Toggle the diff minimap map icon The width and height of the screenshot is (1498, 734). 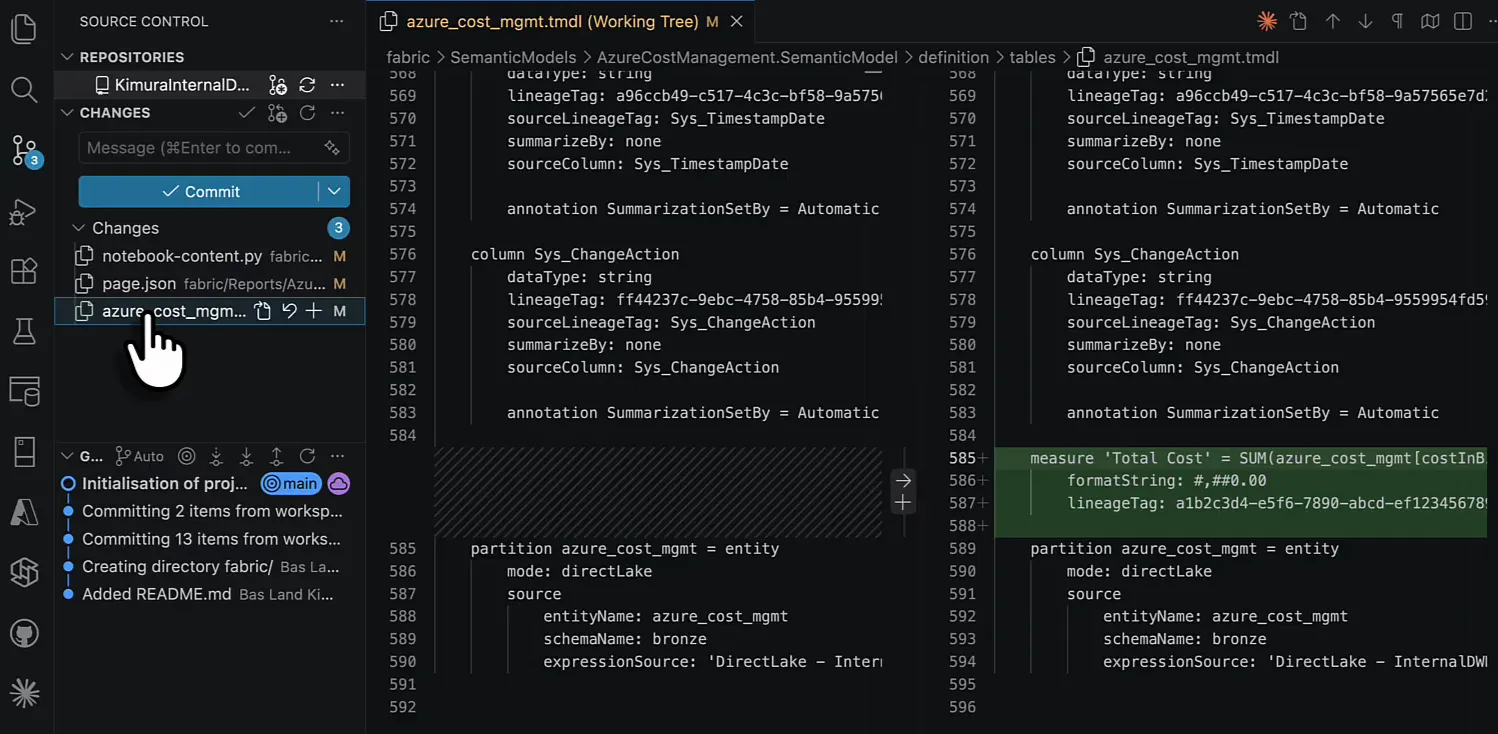coord(1430,21)
